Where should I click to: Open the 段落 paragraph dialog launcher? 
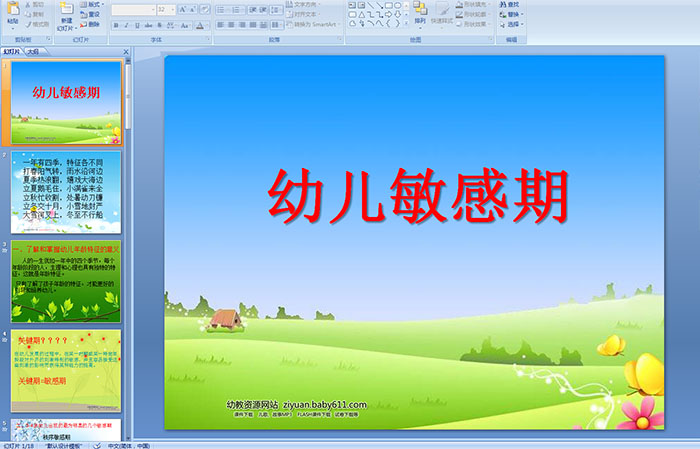tap(340, 39)
